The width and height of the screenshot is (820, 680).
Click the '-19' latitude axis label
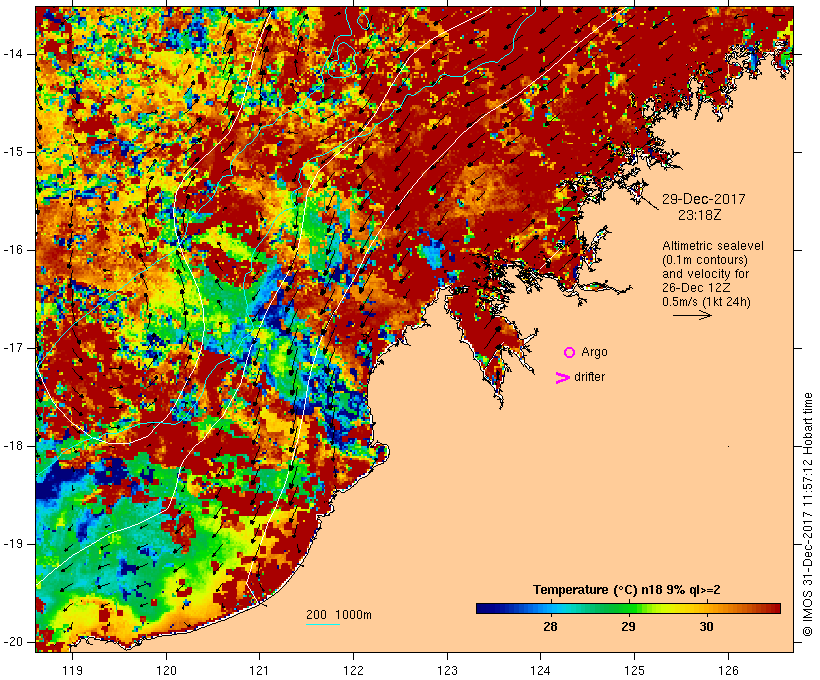point(13,544)
